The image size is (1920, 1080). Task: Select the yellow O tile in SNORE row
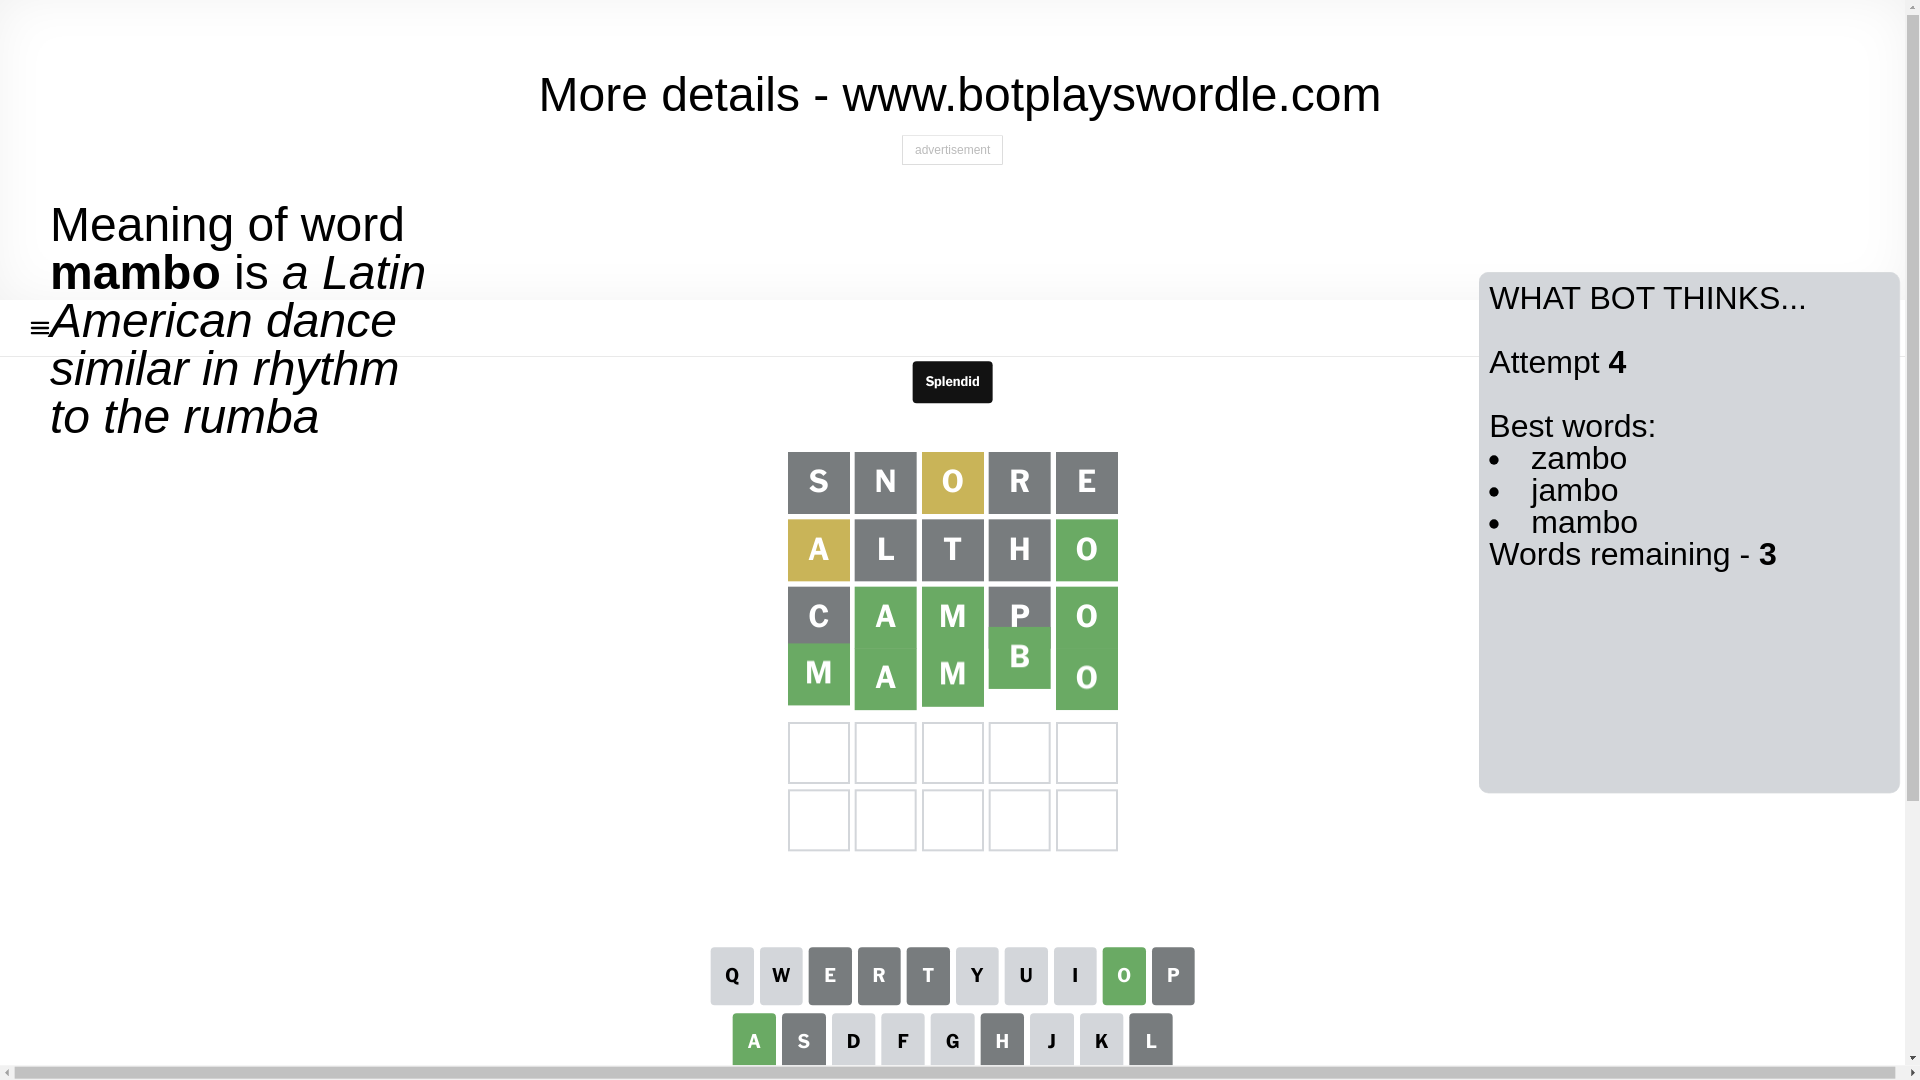tap(953, 483)
